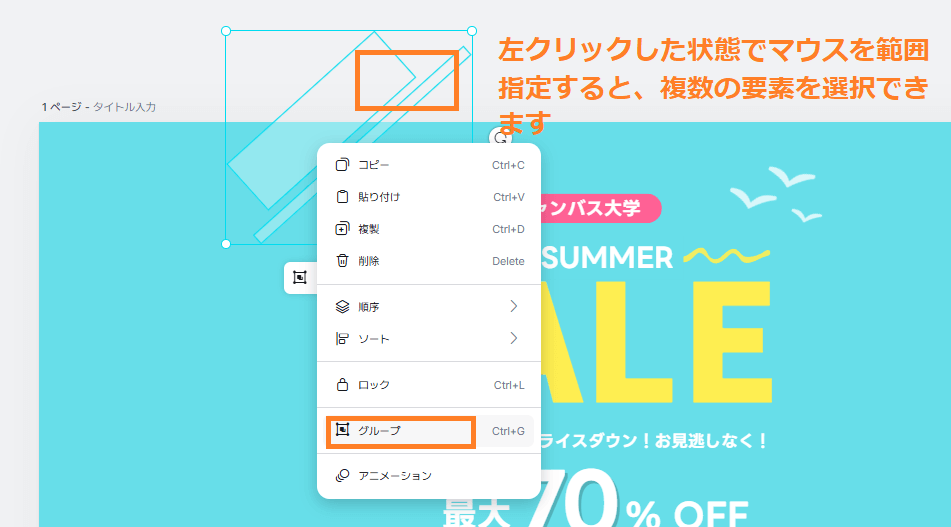Click the padlock icon beside ロック
The height and width of the screenshot is (527, 951).
[x=342, y=385]
